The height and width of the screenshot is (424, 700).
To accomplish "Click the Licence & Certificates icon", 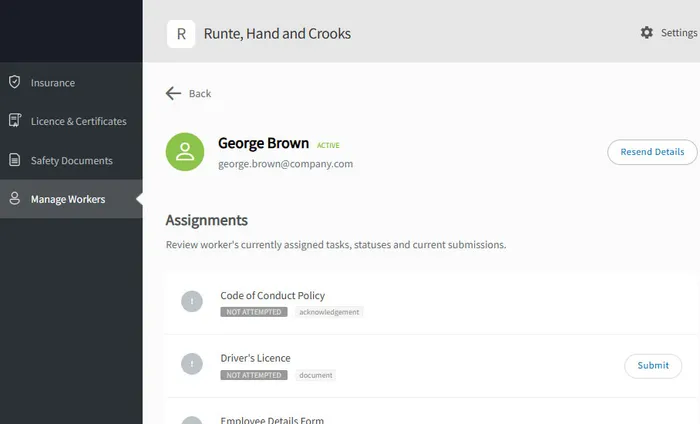I will coord(14,121).
